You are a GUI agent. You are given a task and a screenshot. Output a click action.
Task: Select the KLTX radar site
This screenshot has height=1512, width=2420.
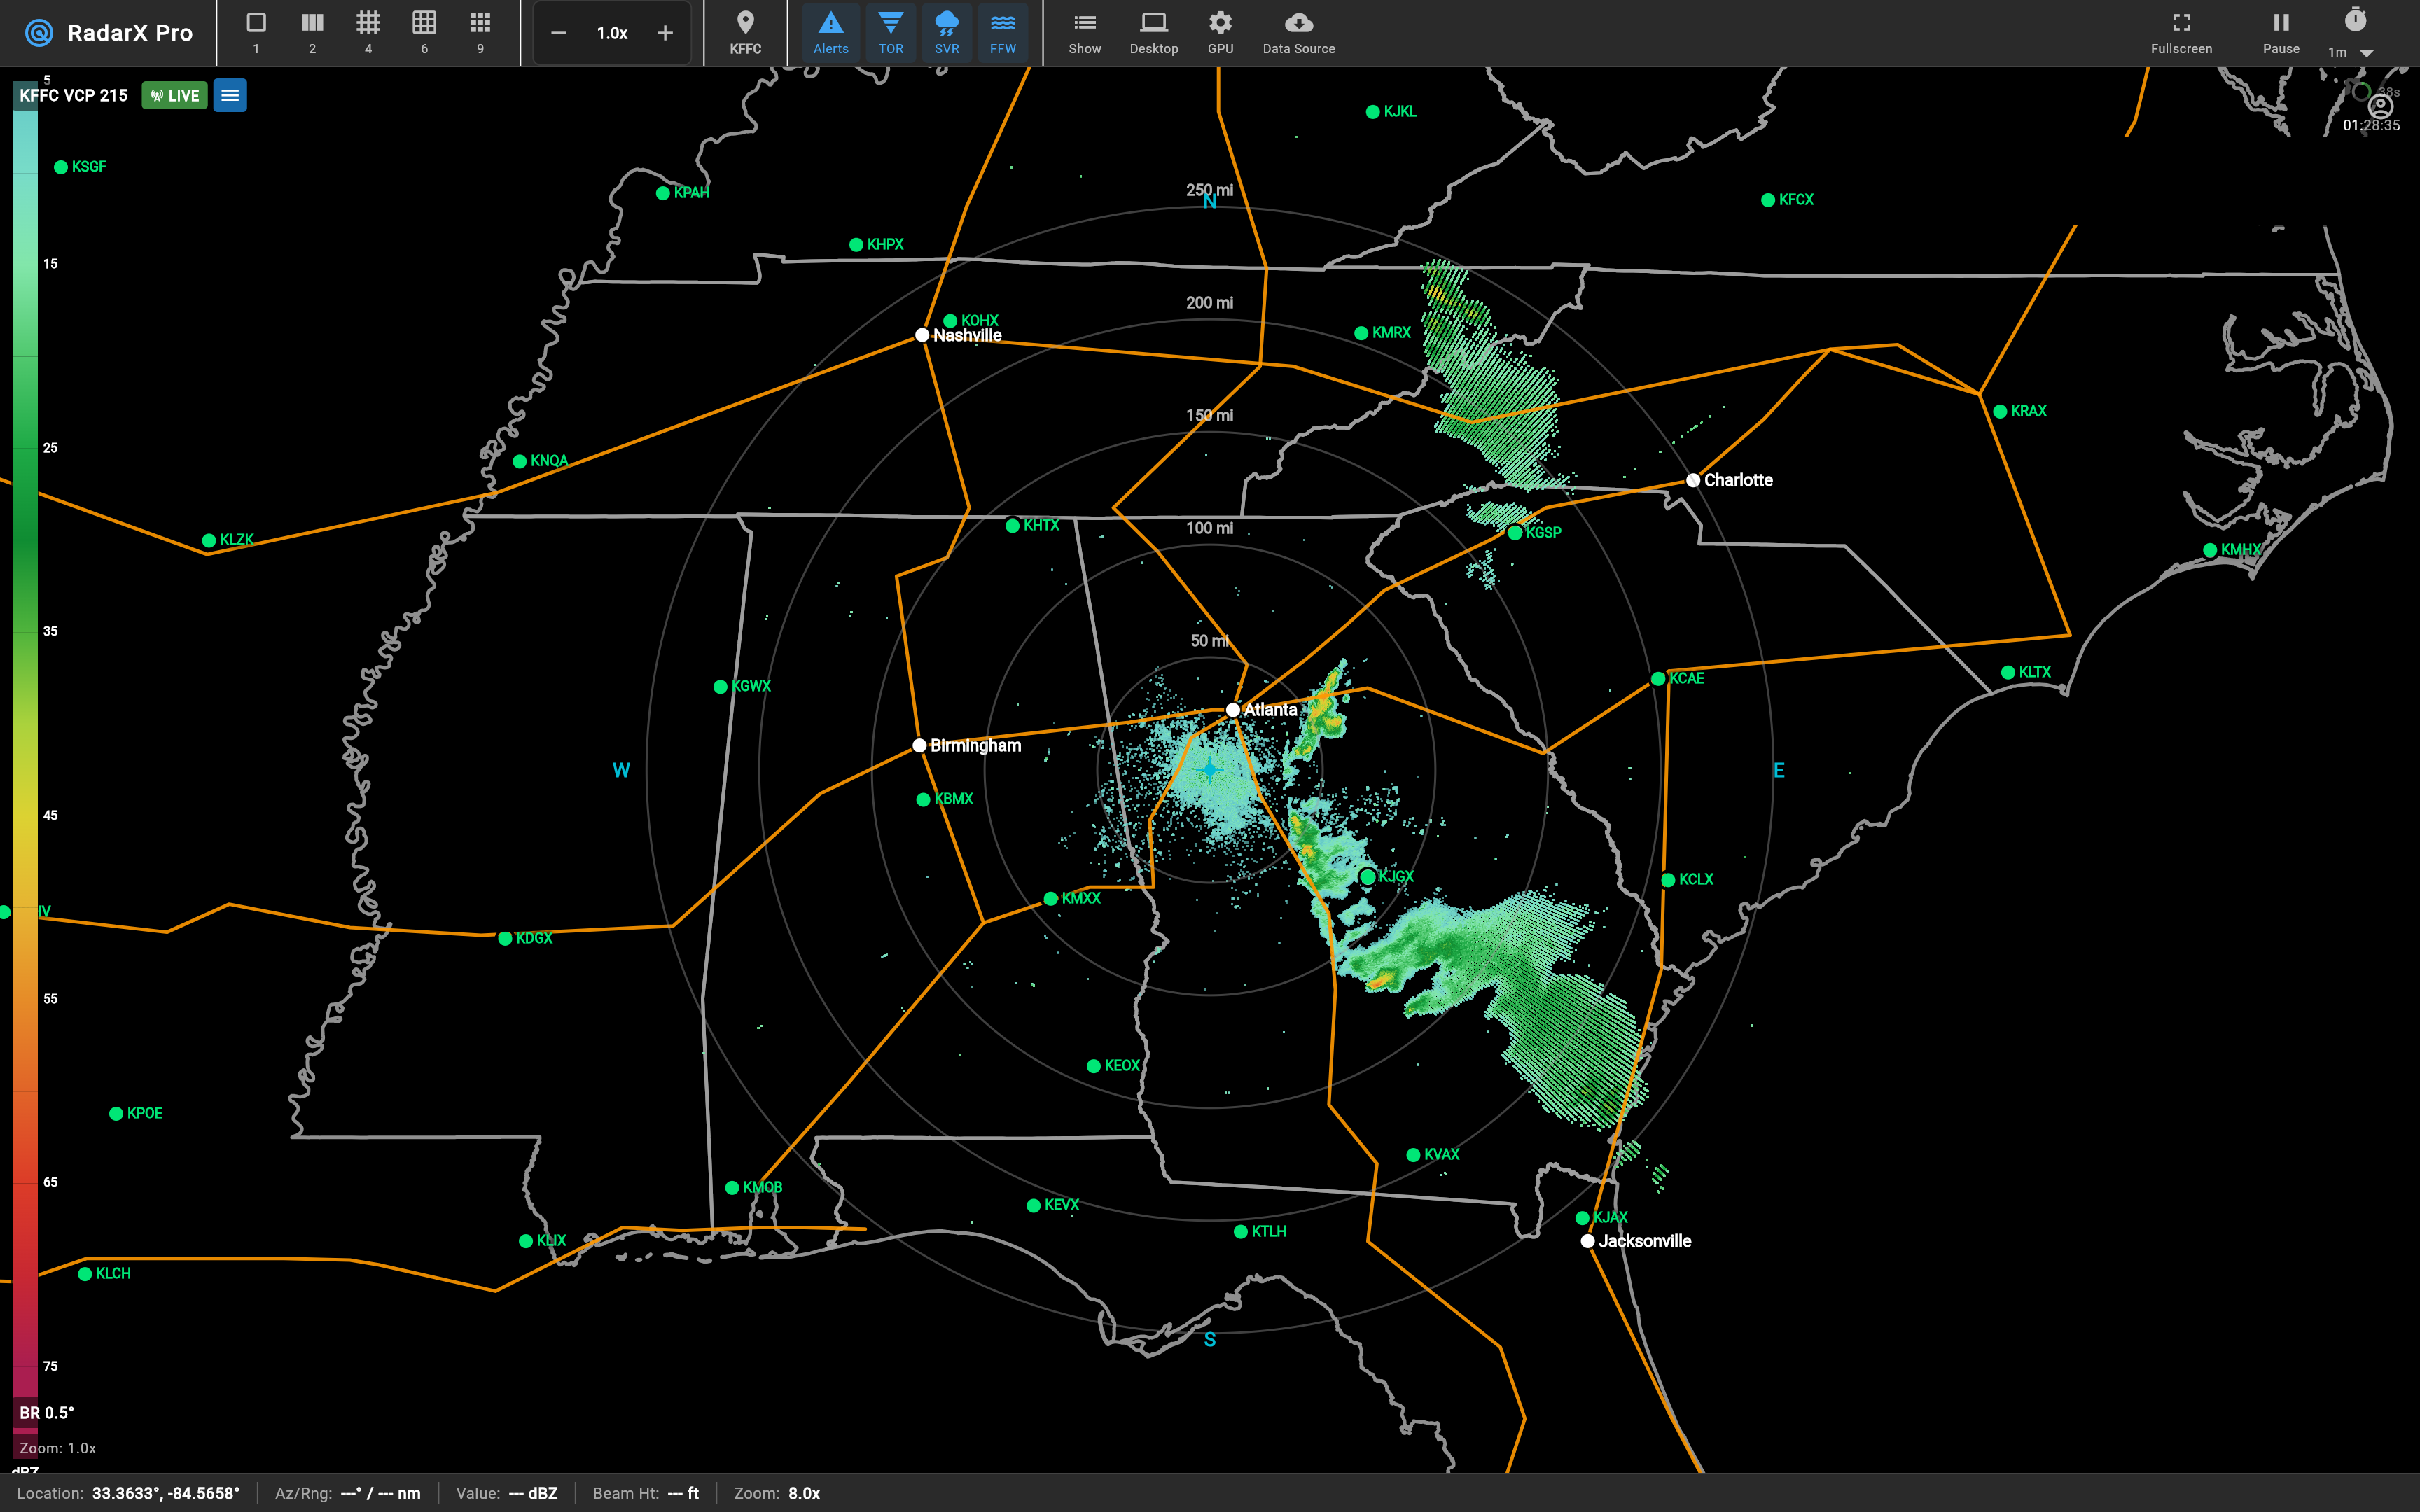coord(2008,672)
